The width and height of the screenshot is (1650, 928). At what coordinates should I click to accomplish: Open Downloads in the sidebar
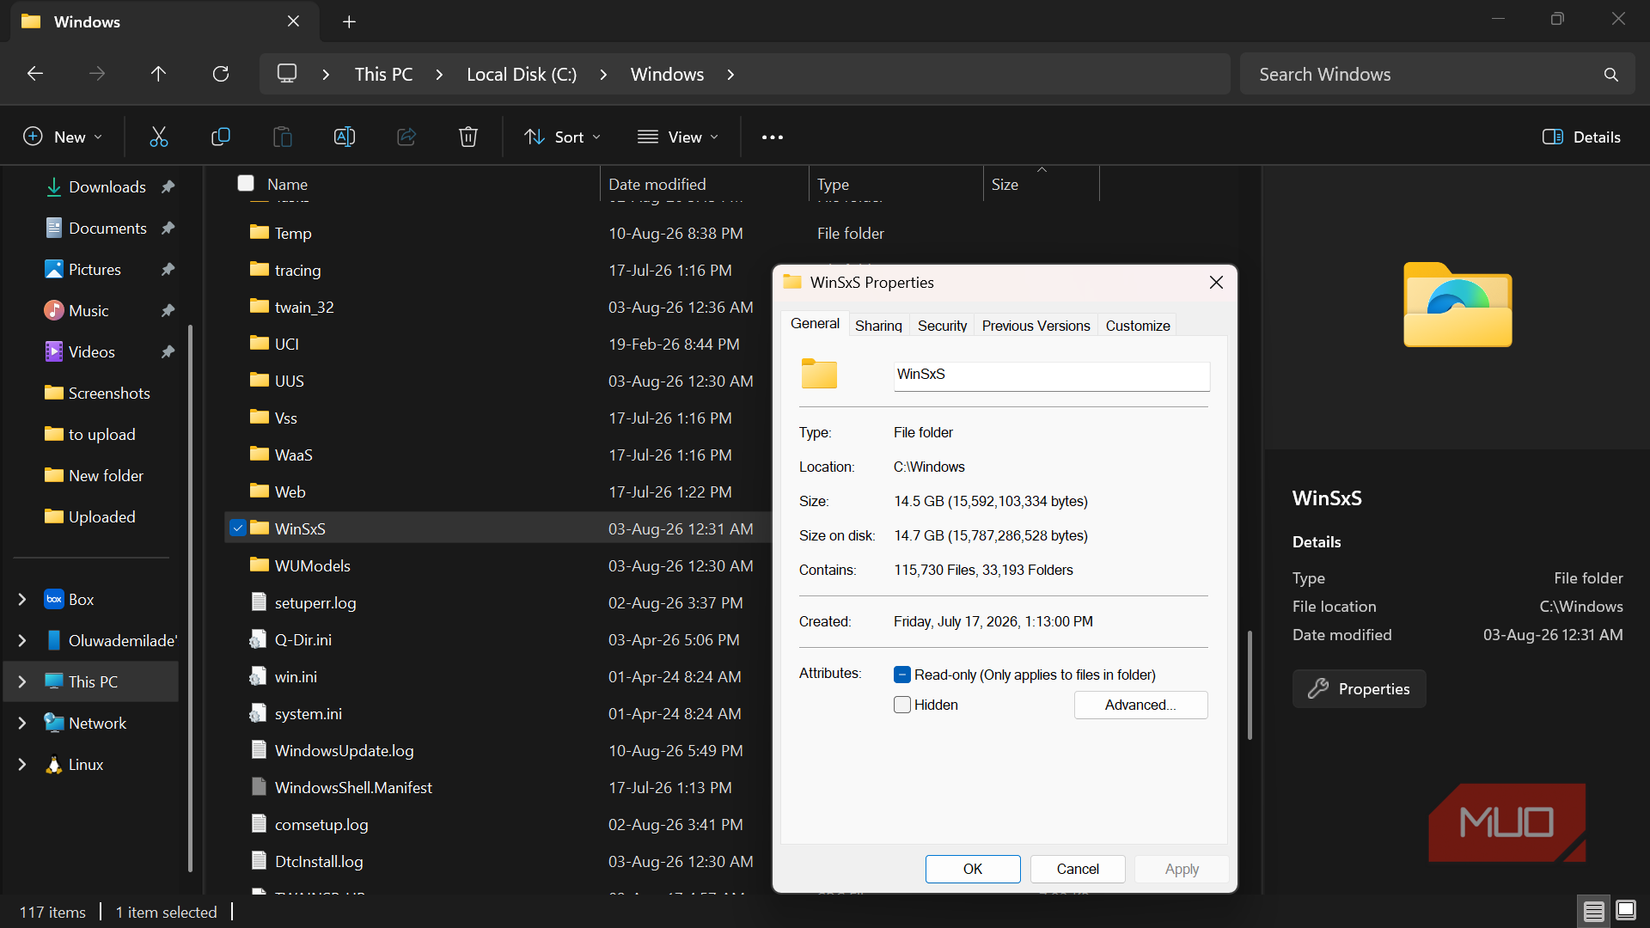107,187
